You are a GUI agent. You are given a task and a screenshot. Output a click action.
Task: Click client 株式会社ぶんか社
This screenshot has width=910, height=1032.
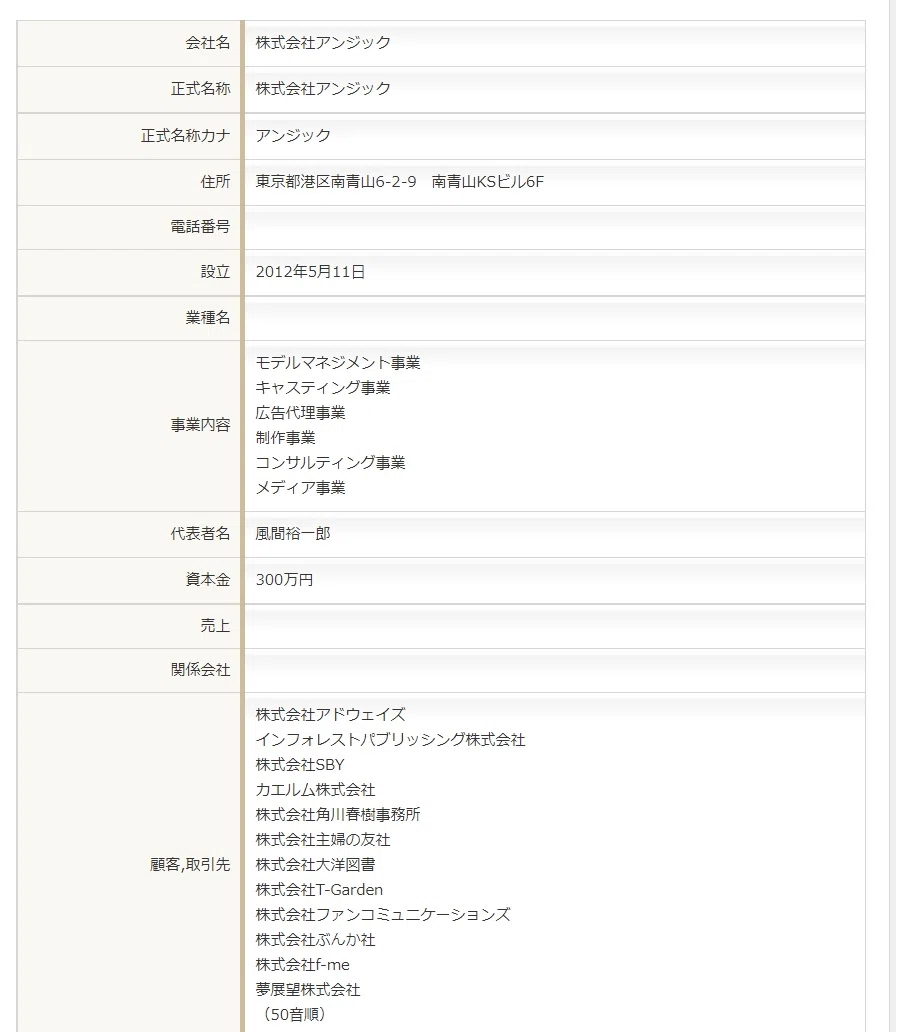click(315, 940)
